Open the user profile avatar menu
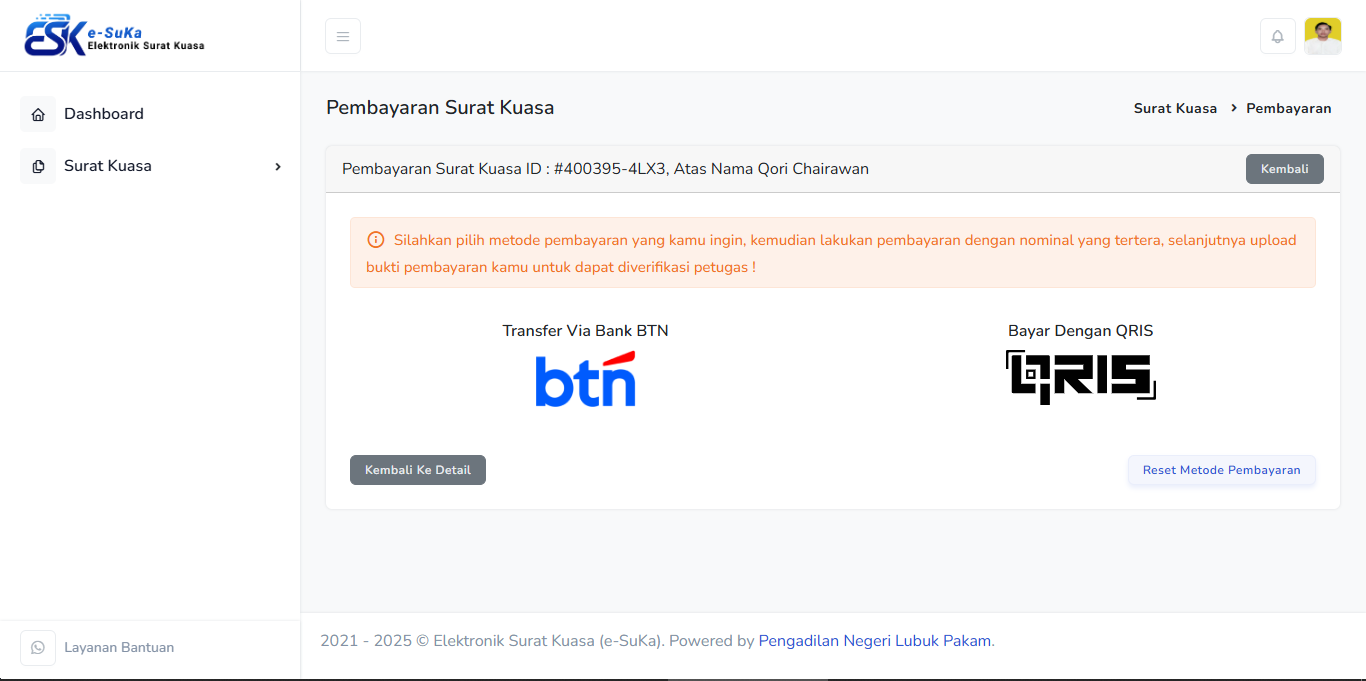This screenshot has height=681, width=1366. click(1322, 36)
